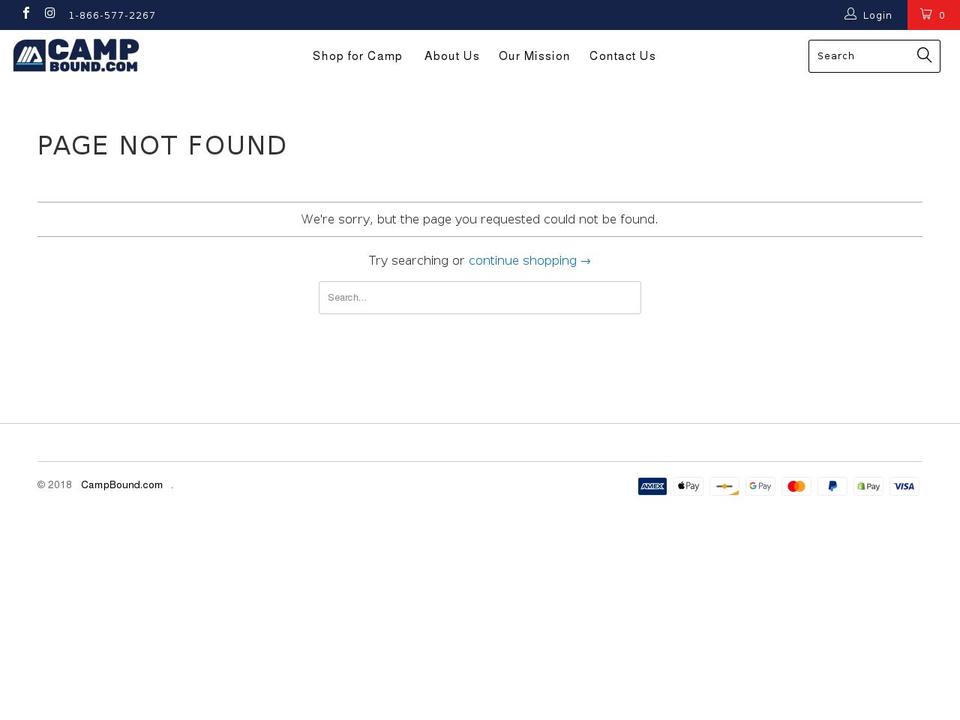
Task: Navigate to Our Mission
Action: pyautogui.click(x=534, y=56)
